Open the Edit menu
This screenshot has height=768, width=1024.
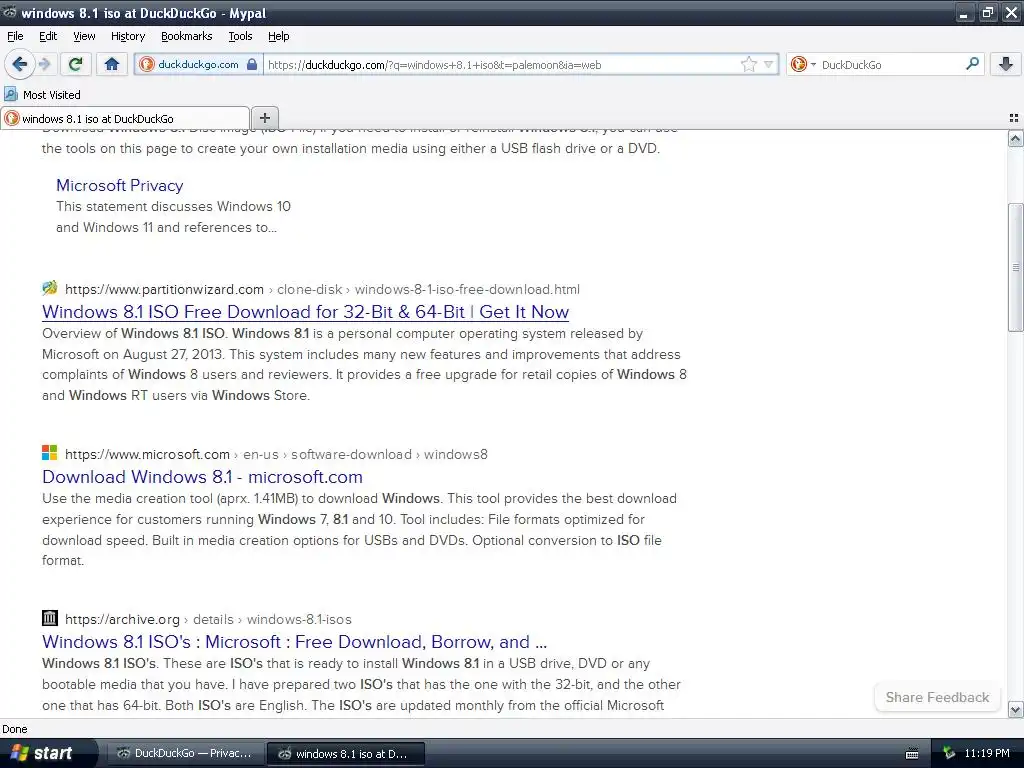(x=48, y=36)
